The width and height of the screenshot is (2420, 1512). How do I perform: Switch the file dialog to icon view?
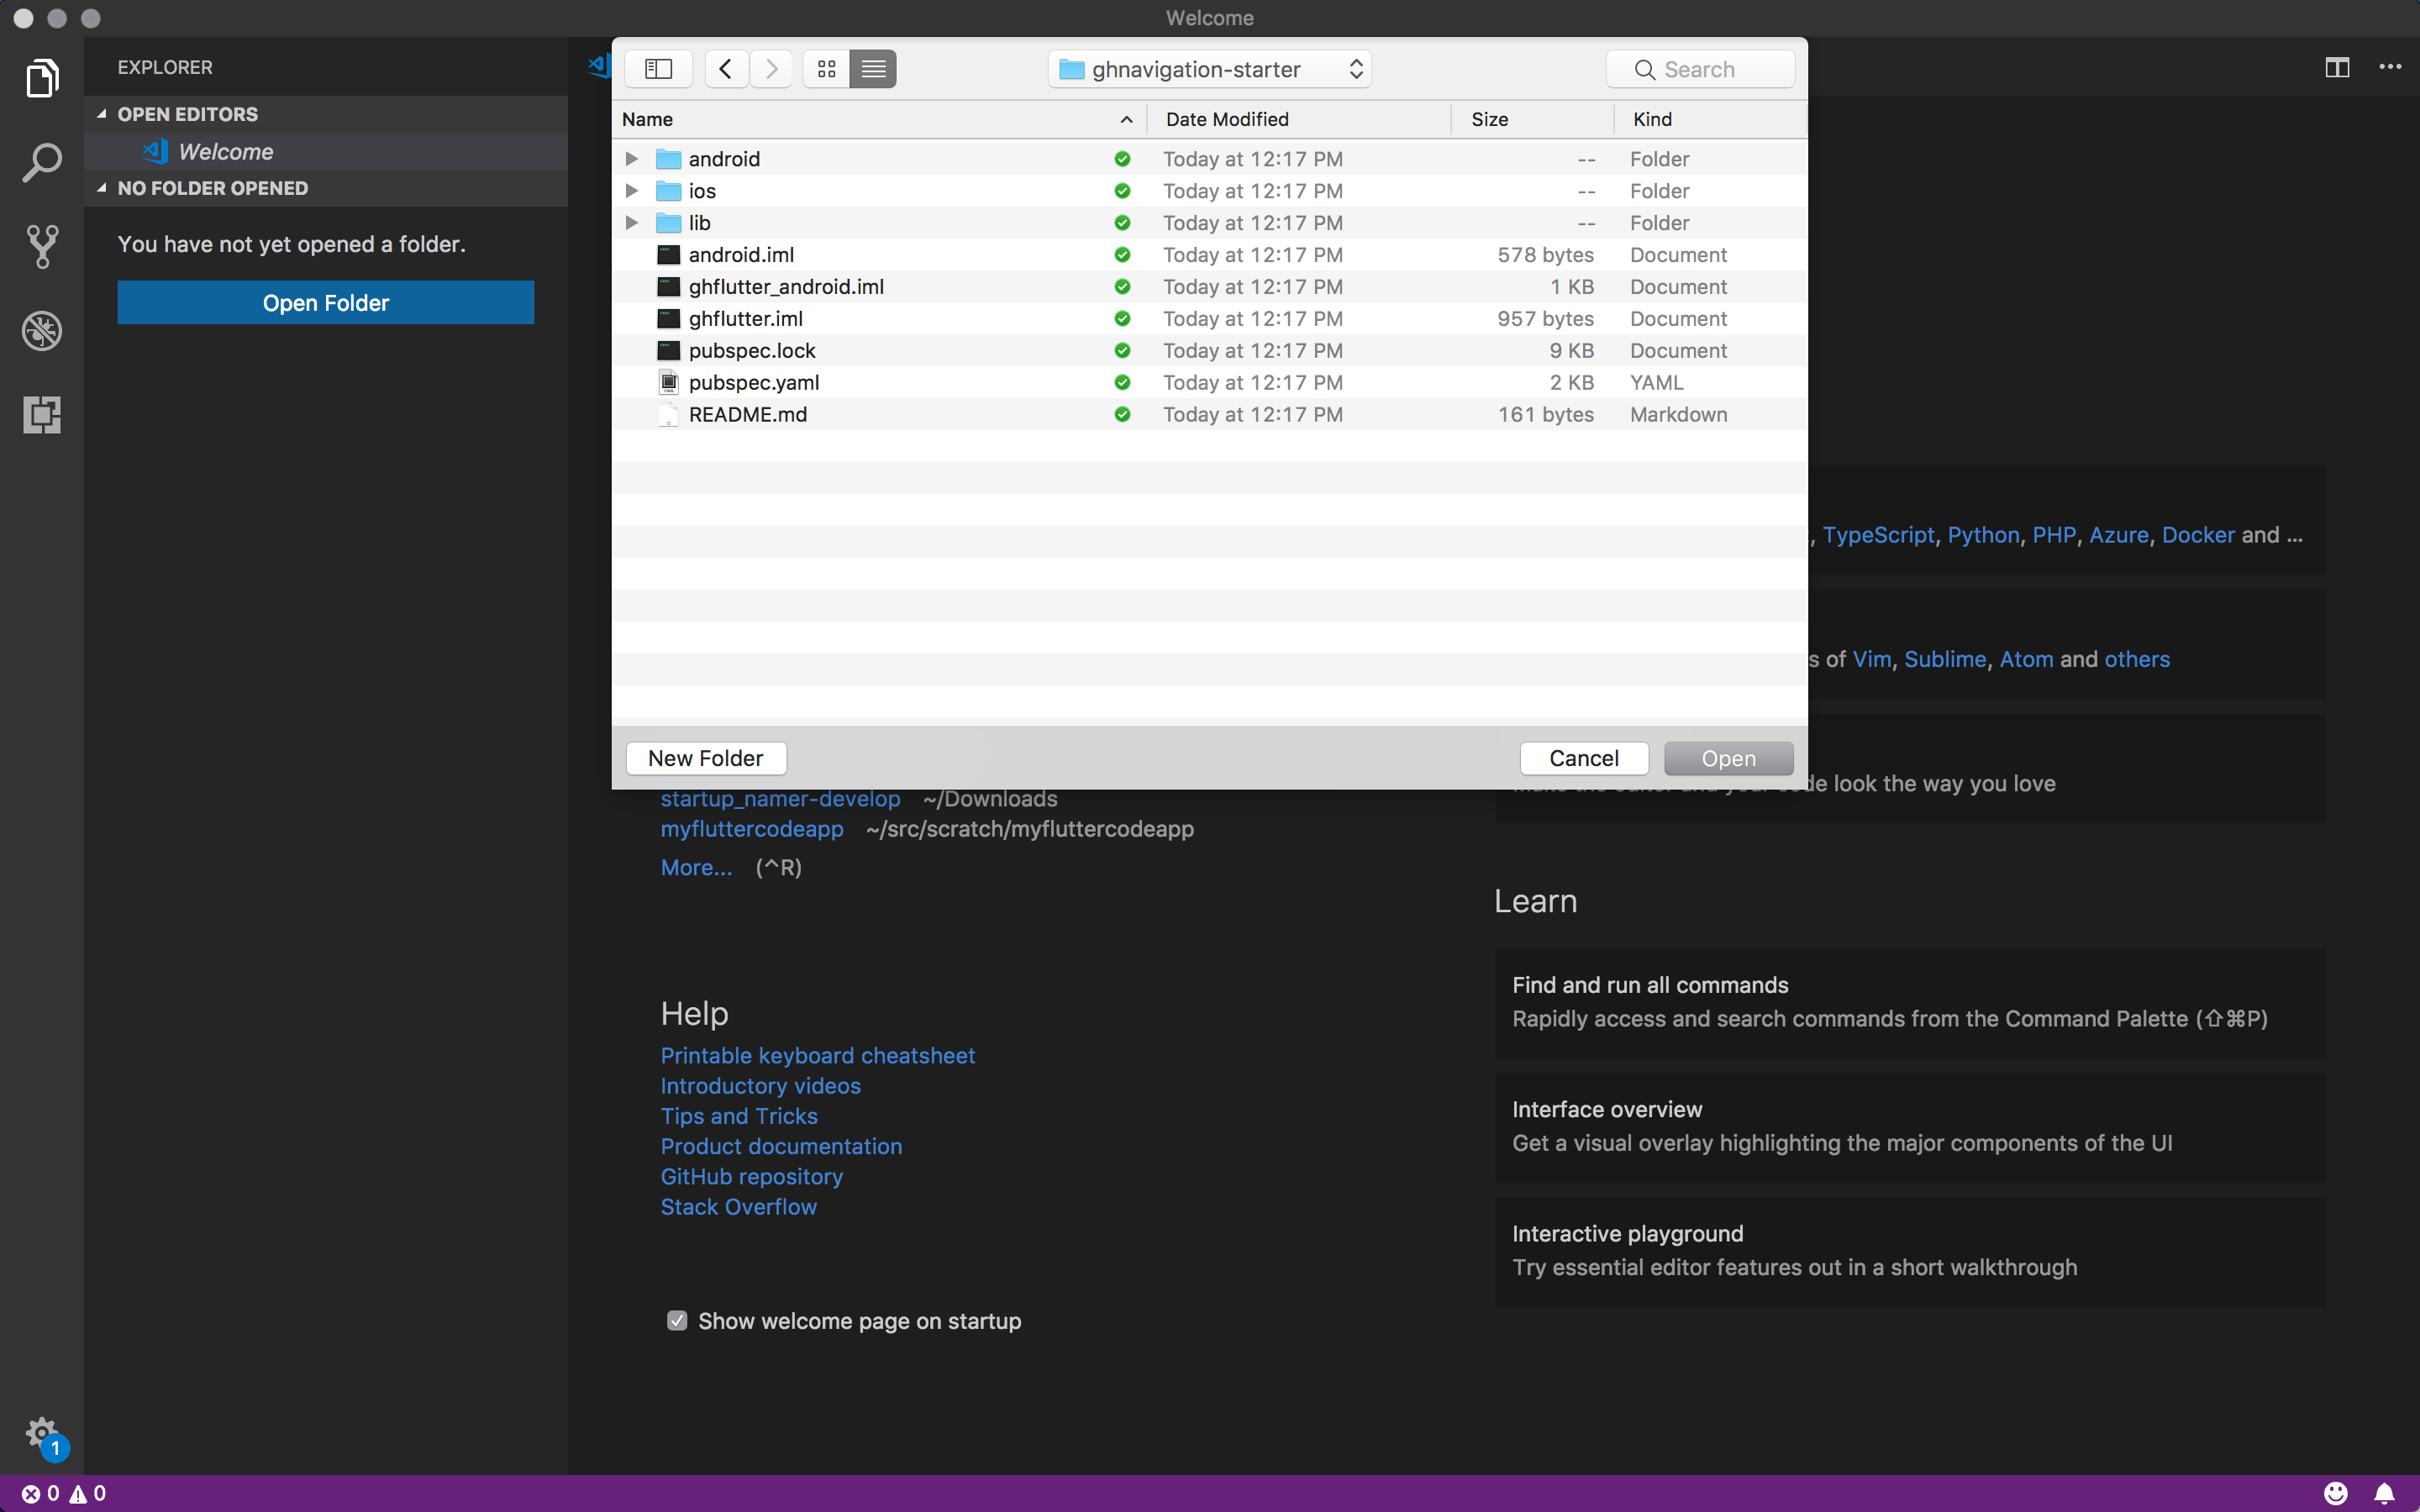(826, 69)
